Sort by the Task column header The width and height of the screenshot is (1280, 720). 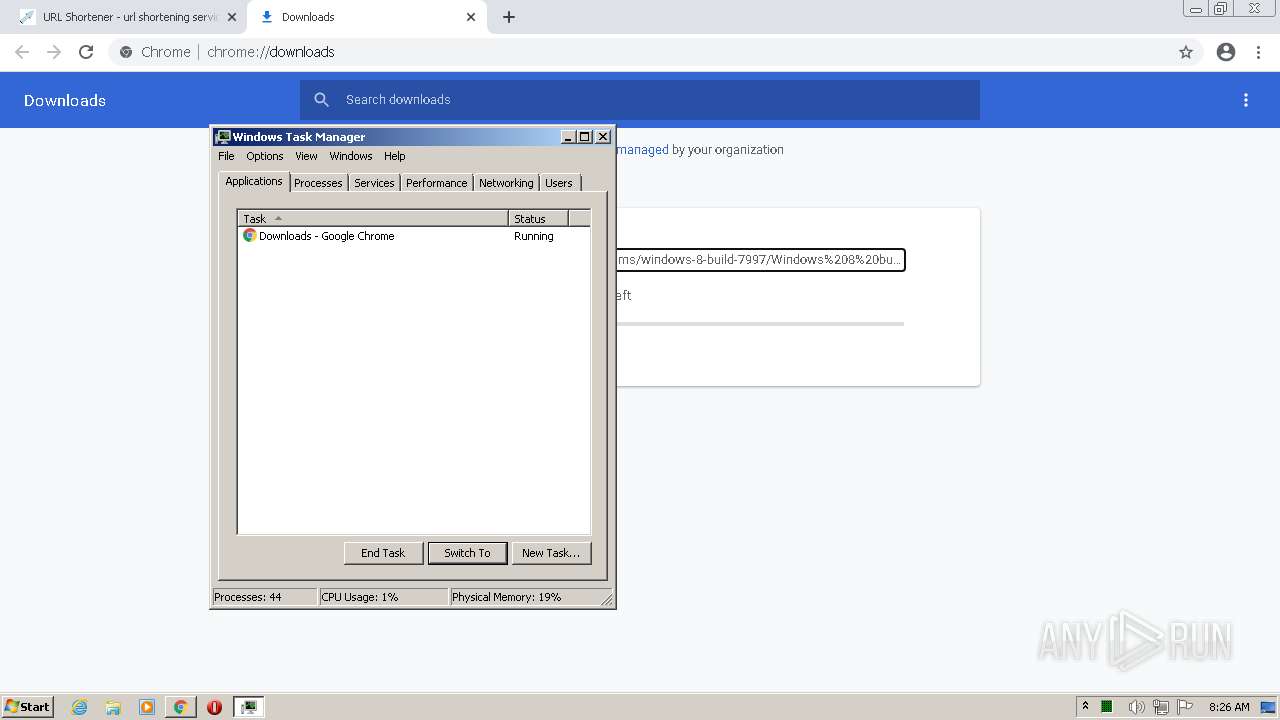(373, 218)
